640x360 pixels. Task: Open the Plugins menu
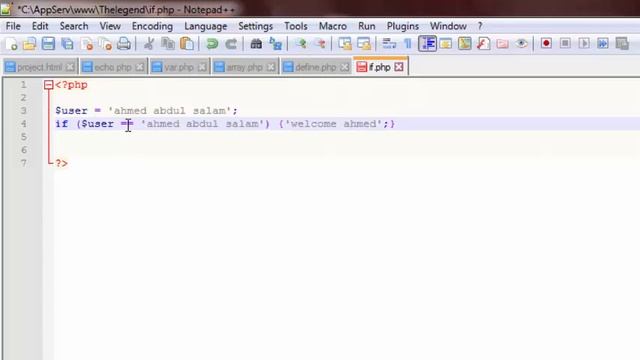point(402,26)
